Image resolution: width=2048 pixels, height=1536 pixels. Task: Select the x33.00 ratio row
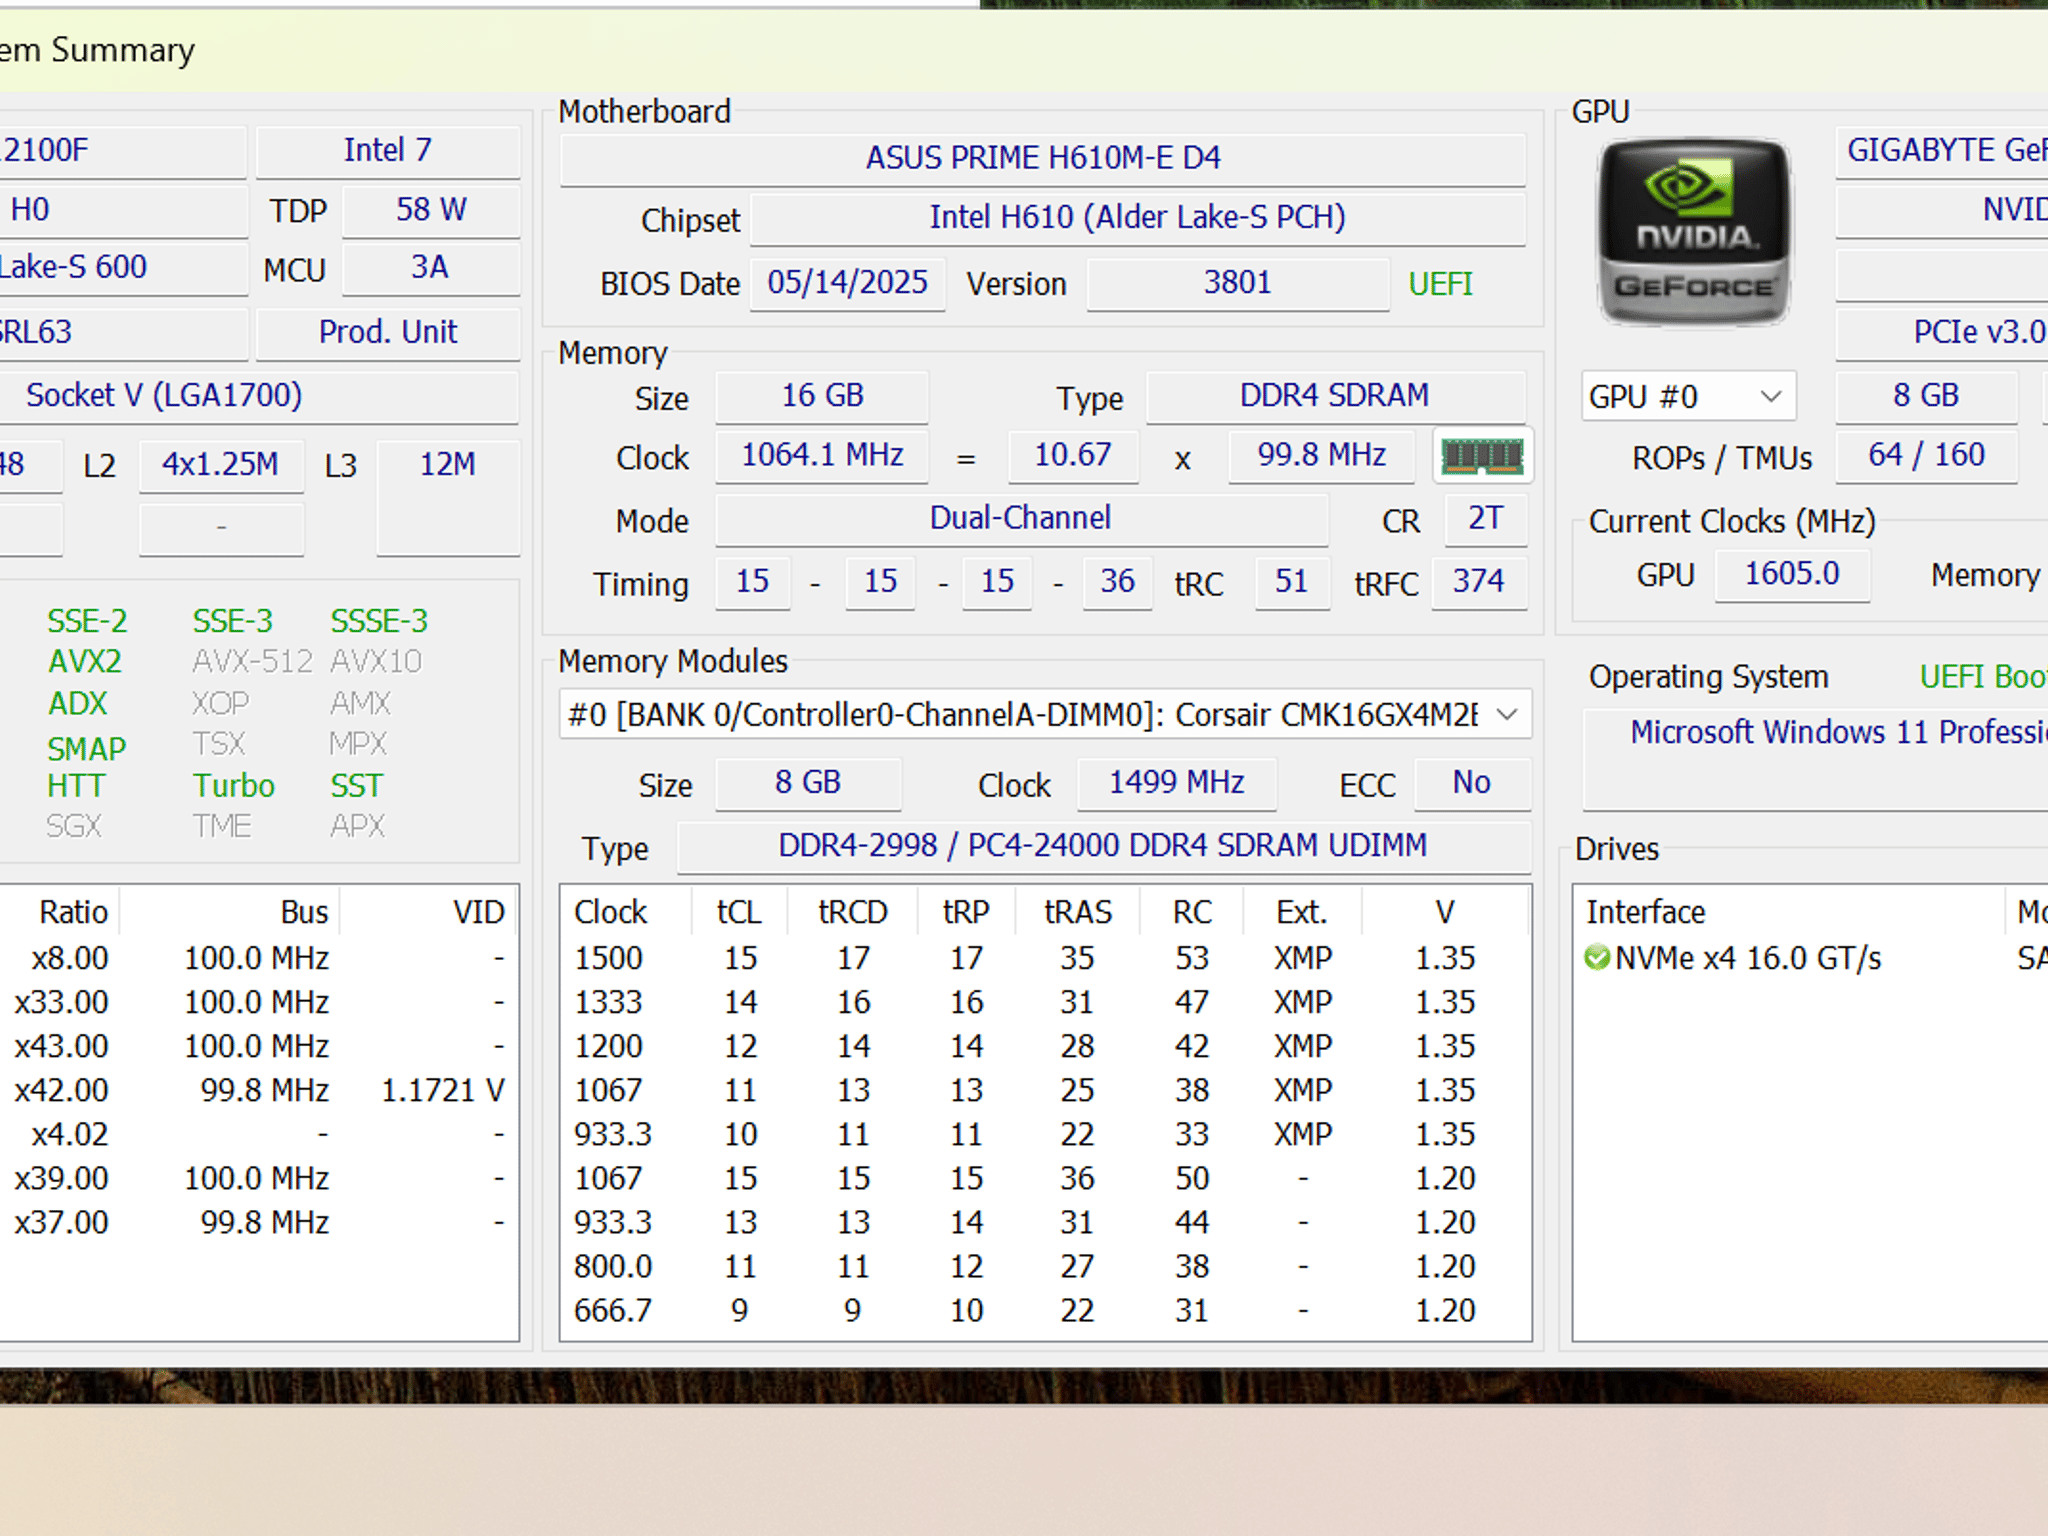[x=258, y=1002]
